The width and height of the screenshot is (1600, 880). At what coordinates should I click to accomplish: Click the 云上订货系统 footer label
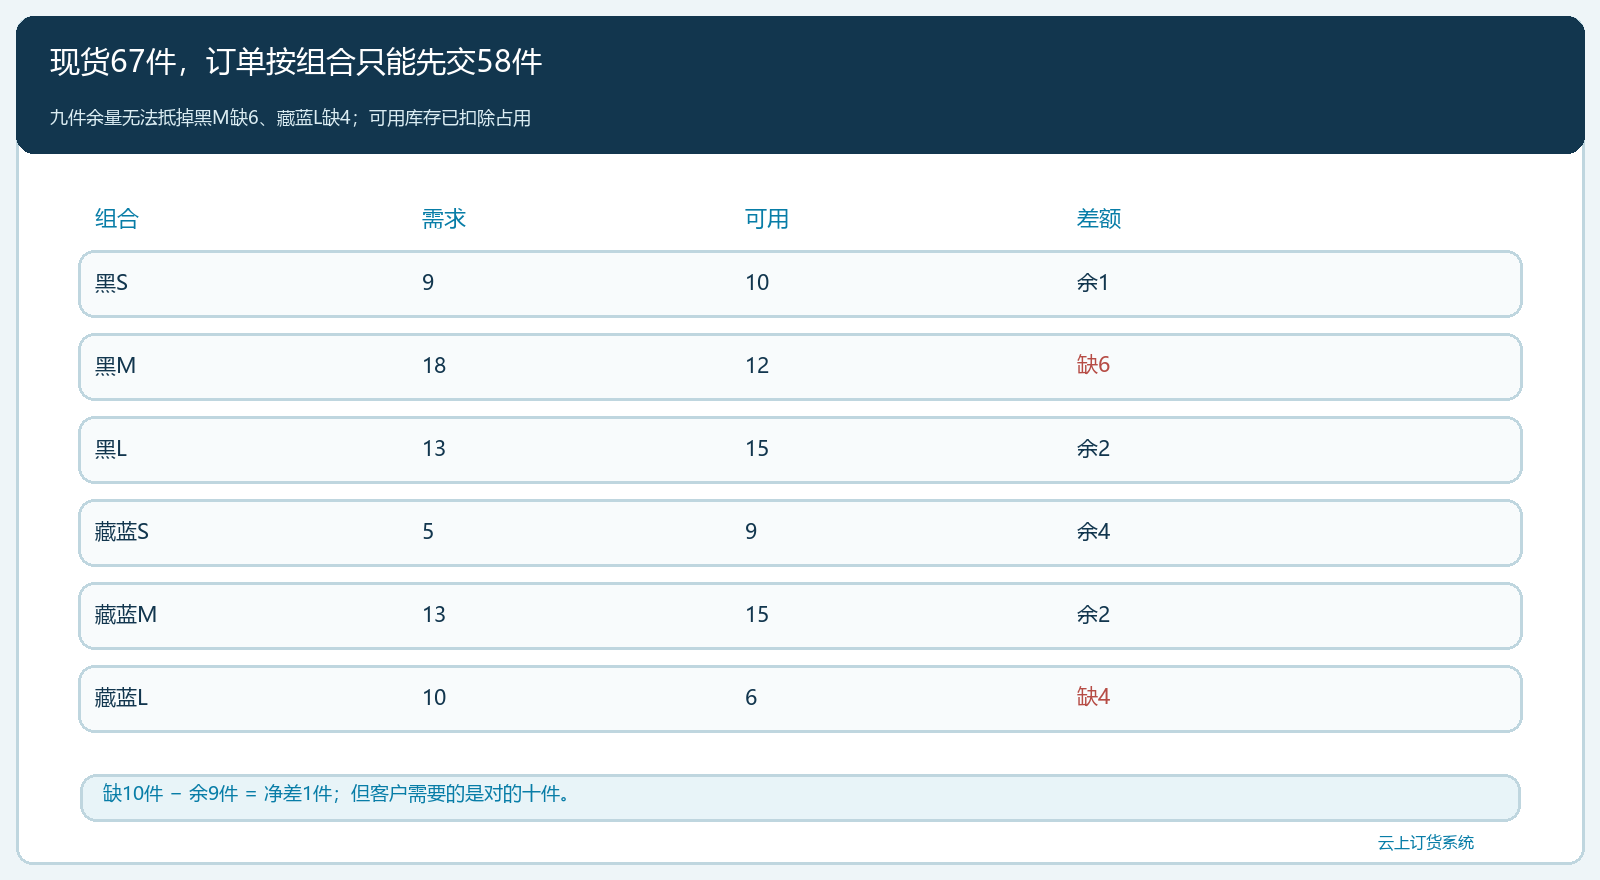pyautogui.click(x=1426, y=843)
